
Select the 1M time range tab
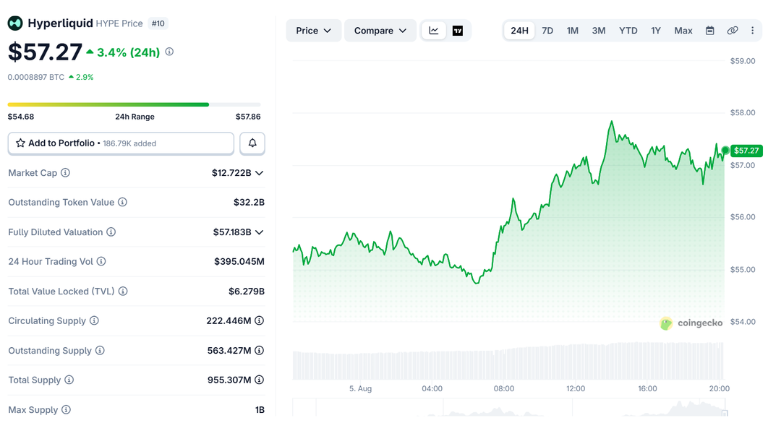pos(573,30)
